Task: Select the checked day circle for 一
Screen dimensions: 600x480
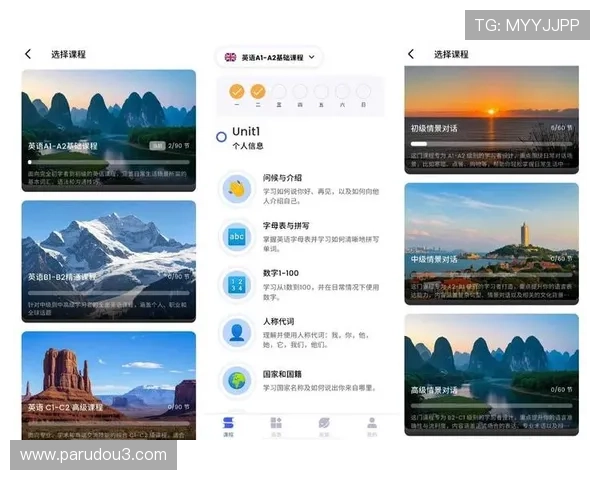Action: (237, 91)
